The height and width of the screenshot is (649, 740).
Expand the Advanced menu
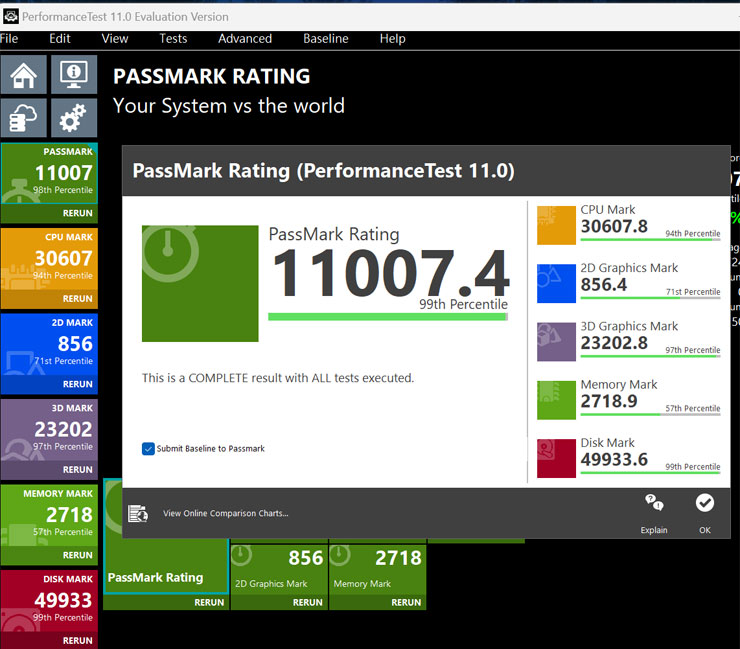point(245,39)
